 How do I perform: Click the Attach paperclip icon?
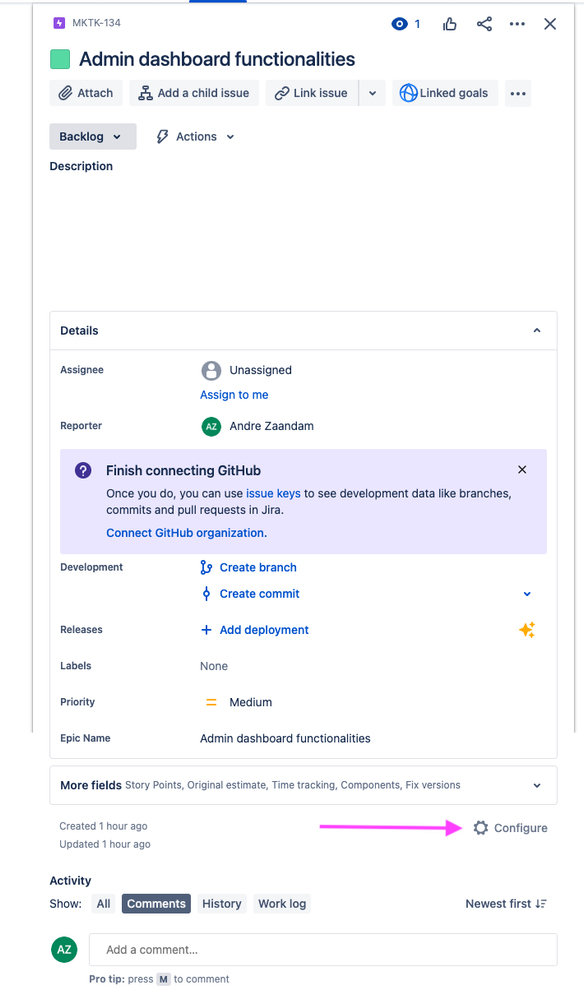pyautogui.click(x=63, y=92)
